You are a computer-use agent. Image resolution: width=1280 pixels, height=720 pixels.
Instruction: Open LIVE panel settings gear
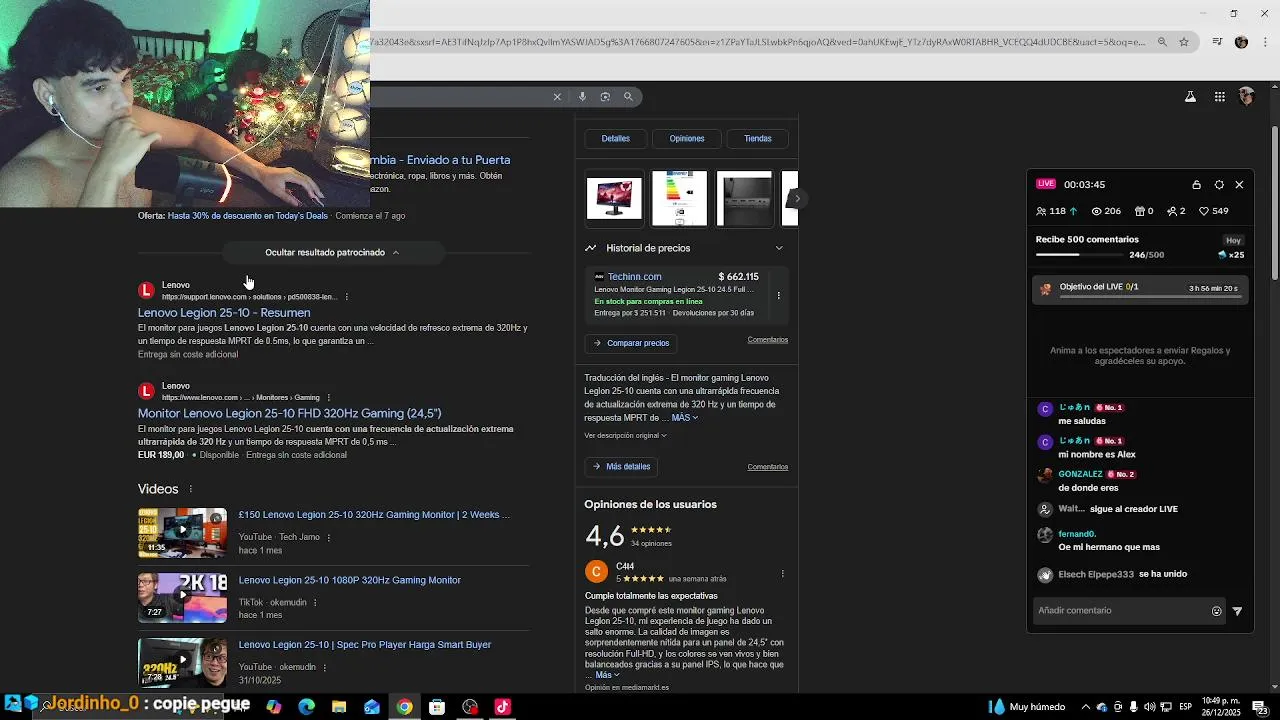(1219, 185)
